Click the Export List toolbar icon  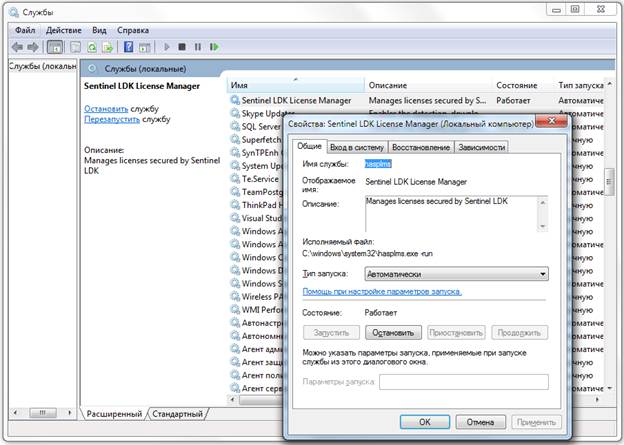coord(109,47)
